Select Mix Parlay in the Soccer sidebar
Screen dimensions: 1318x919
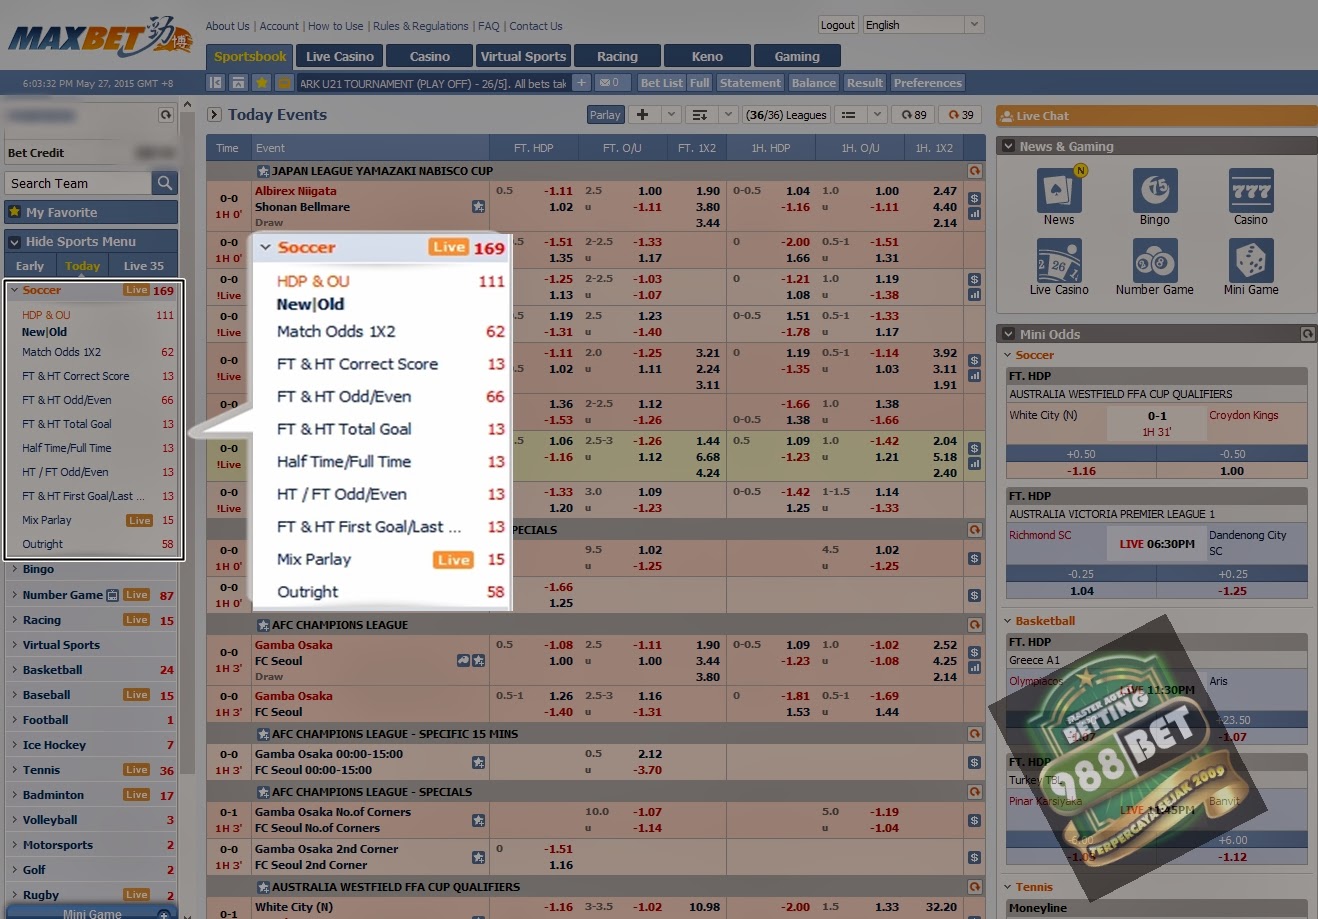coord(47,520)
